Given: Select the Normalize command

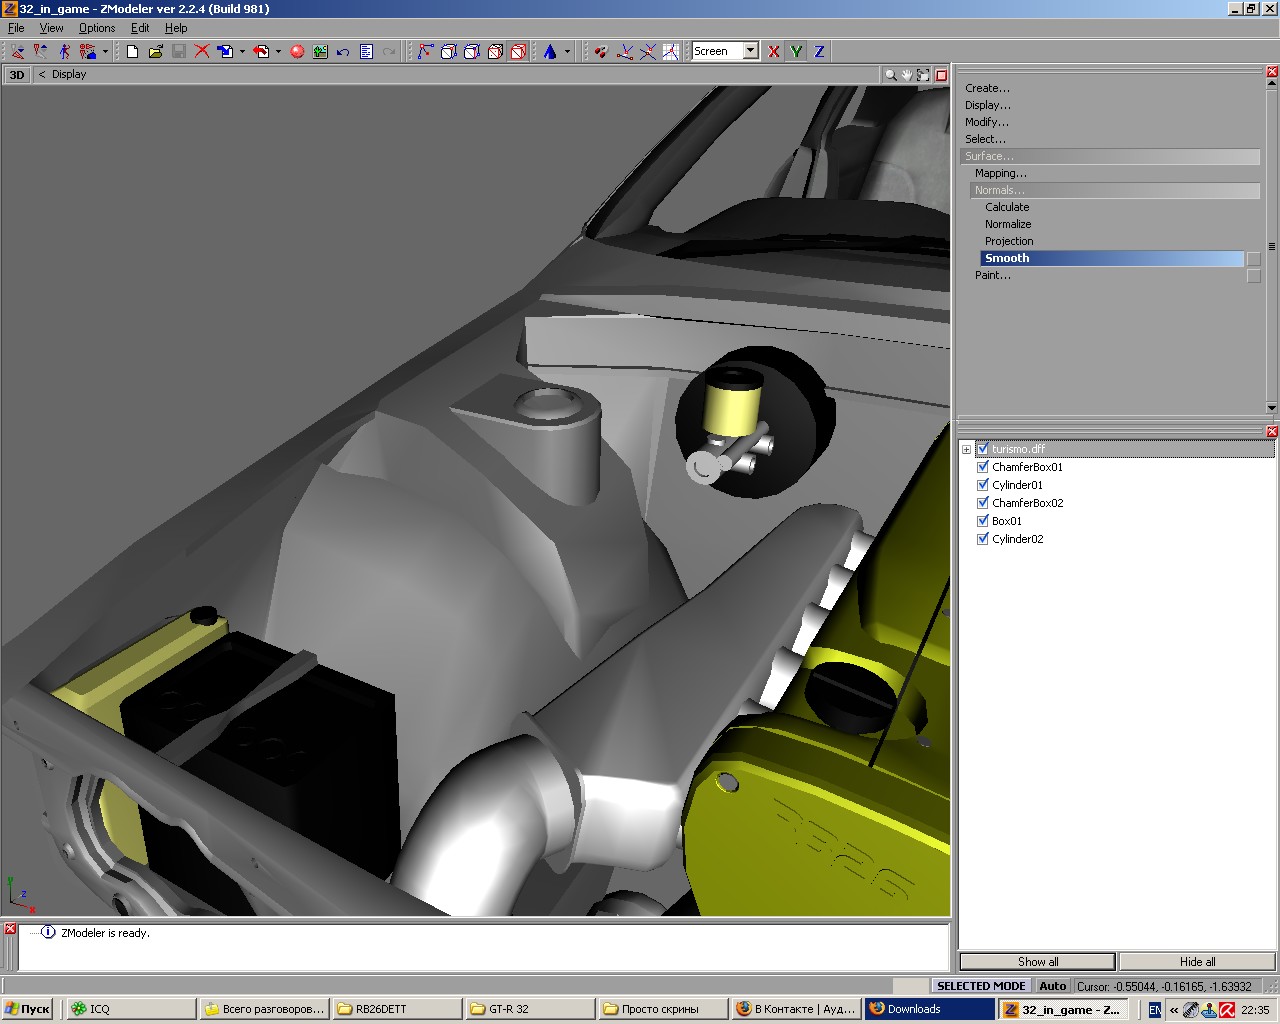Looking at the screenshot, I should (x=1008, y=224).
